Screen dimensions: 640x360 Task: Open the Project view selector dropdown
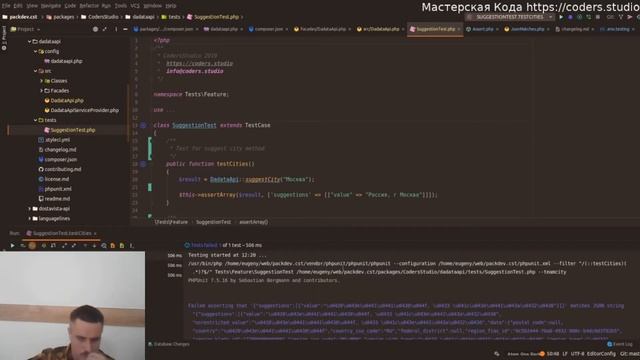pyautogui.click(x=26, y=29)
